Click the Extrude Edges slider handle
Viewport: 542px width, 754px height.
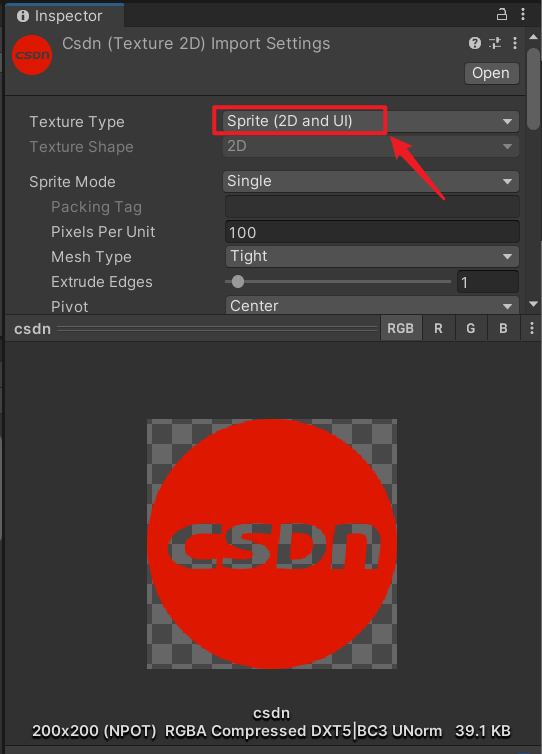tap(238, 282)
